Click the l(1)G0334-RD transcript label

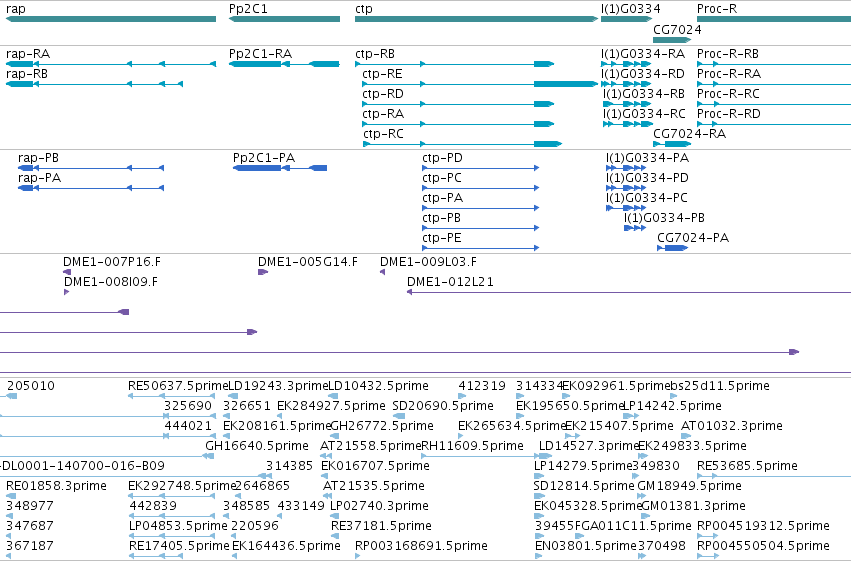coord(643,74)
